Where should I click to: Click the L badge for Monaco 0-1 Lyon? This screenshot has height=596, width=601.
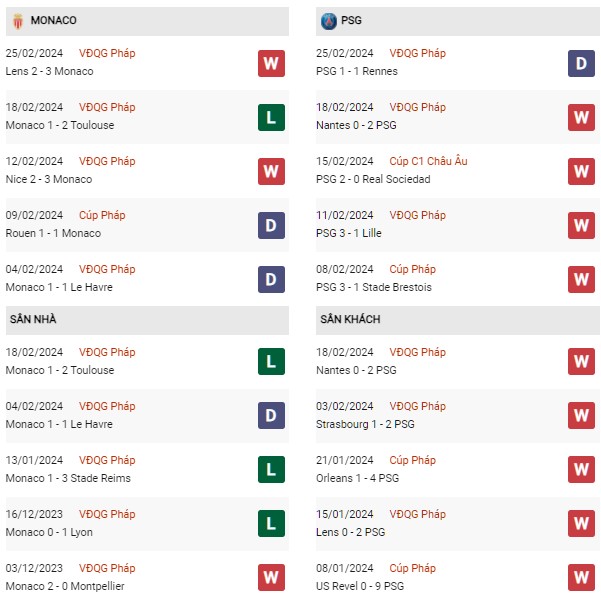tap(271, 524)
